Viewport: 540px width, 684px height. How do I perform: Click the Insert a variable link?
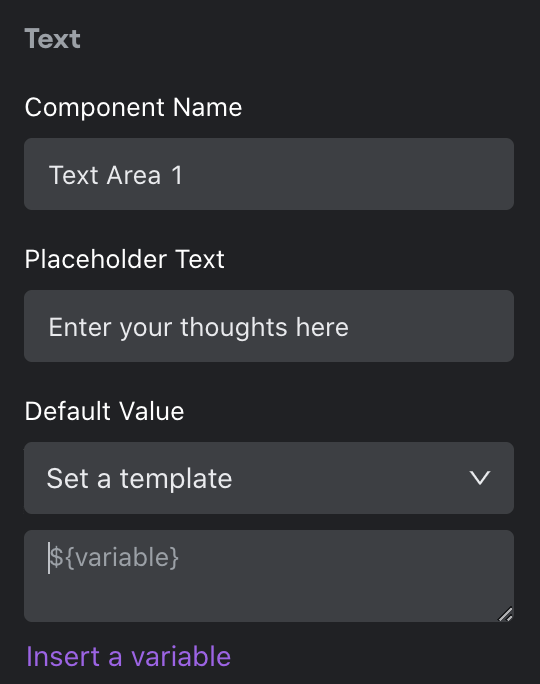[x=128, y=657]
